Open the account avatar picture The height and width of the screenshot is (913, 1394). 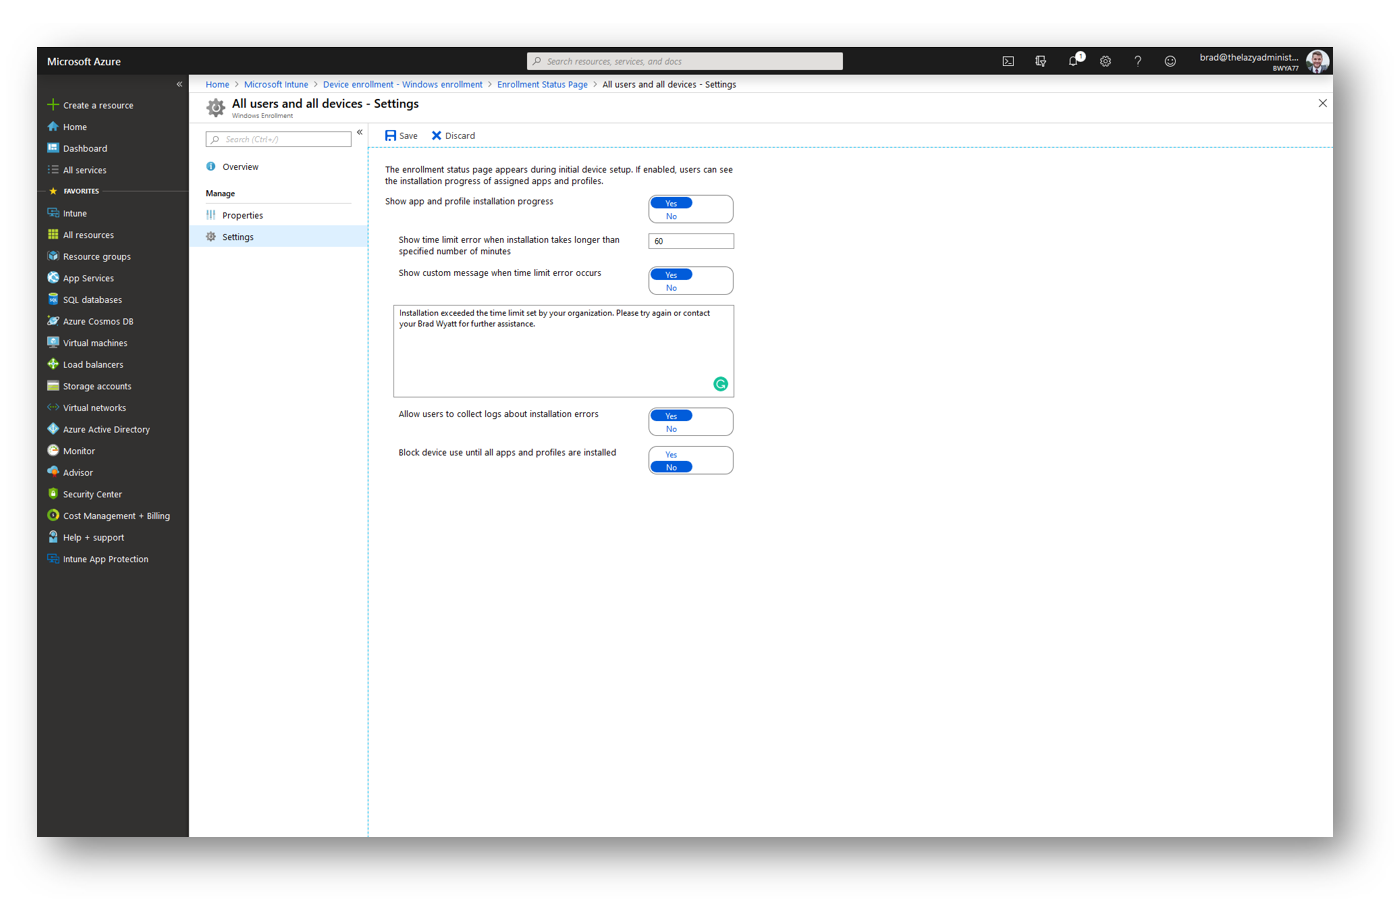tap(1317, 61)
